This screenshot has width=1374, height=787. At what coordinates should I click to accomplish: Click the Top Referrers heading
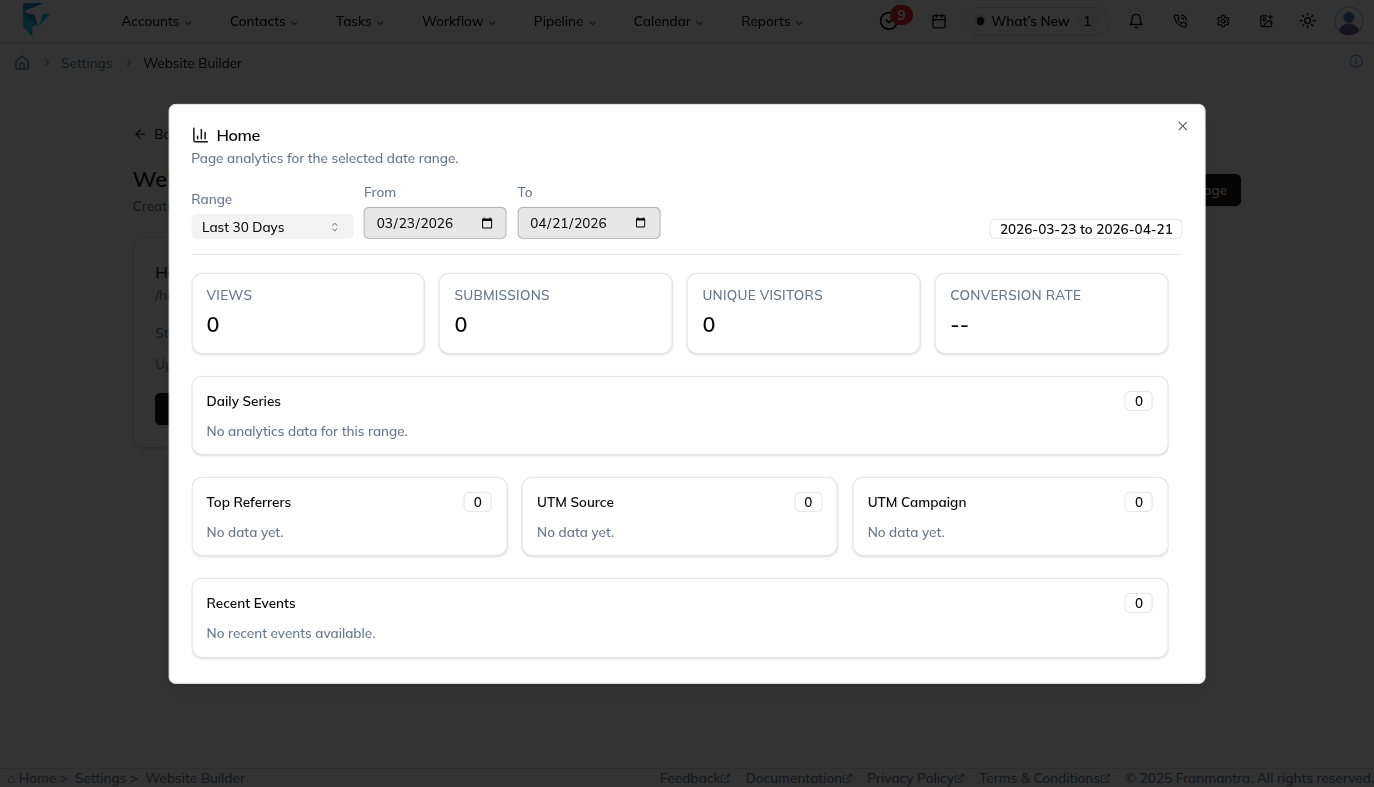click(x=249, y=502)
